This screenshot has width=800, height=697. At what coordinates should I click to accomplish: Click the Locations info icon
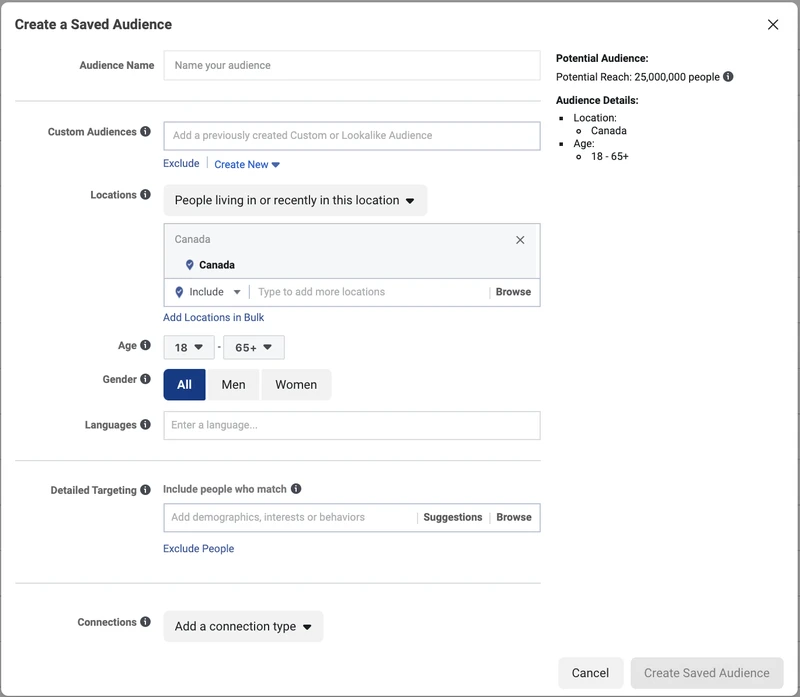pyautogui.click(x=145, y=194)
